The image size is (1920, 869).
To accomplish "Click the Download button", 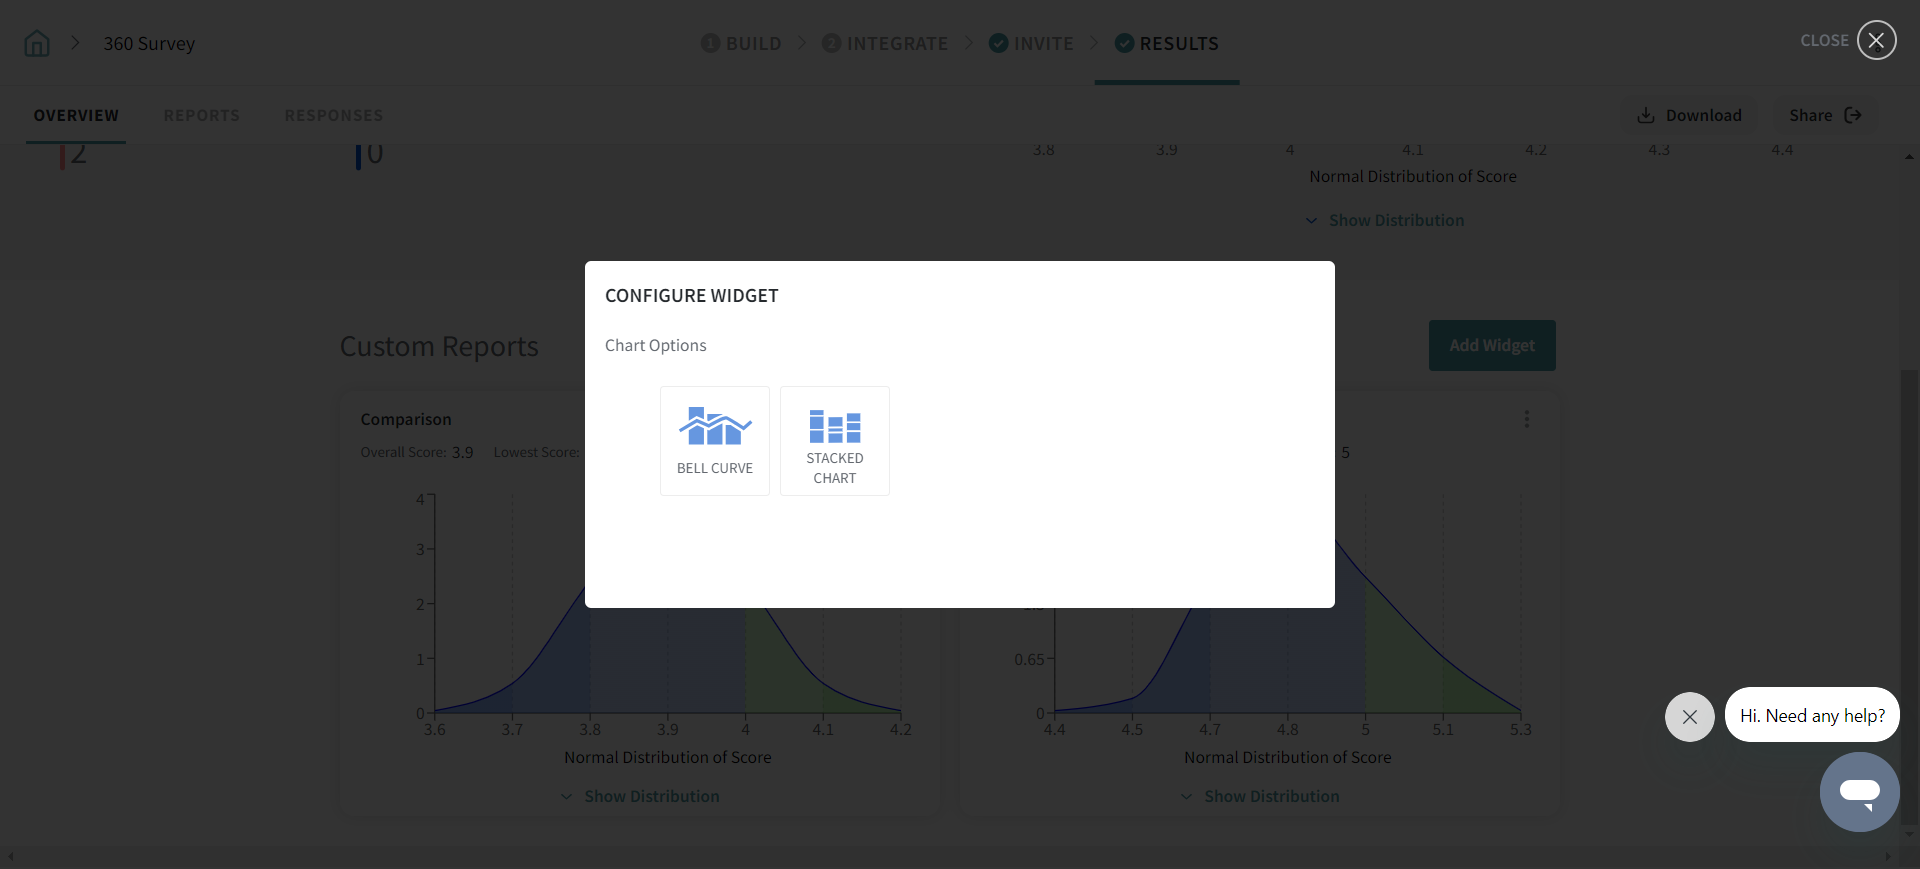I will coord(1689,116).
